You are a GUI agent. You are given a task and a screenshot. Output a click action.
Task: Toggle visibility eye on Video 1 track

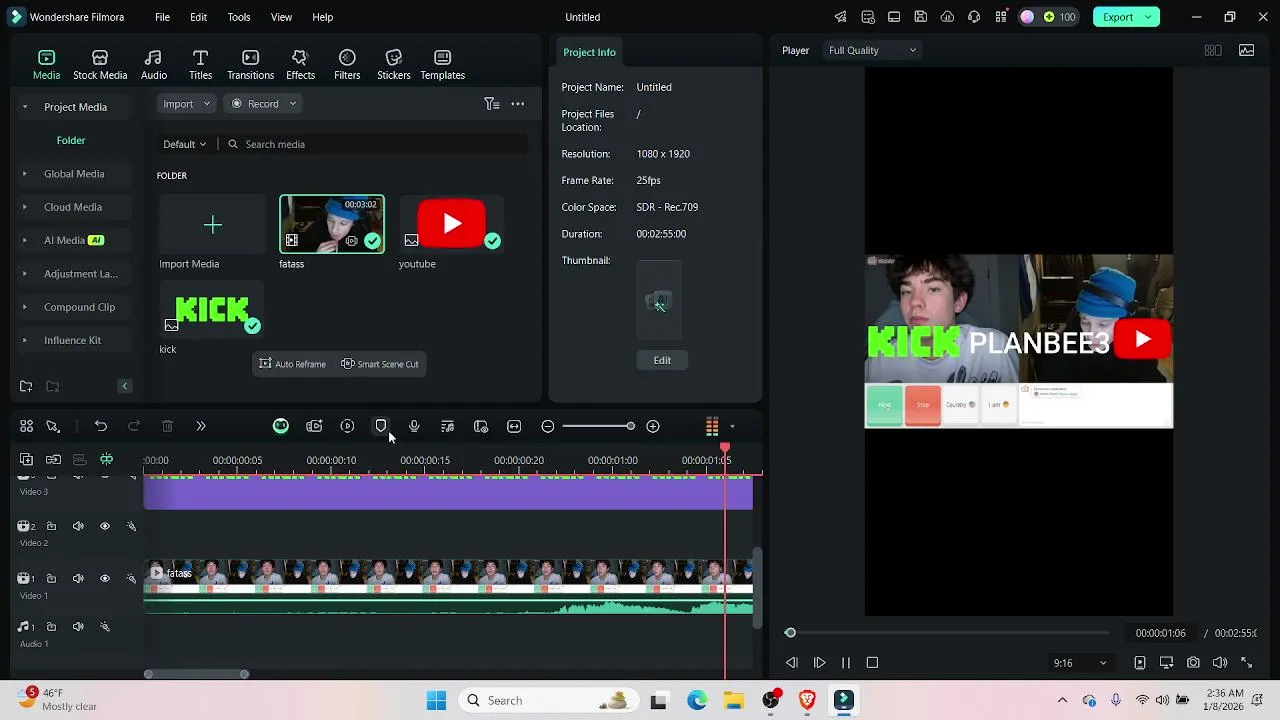pyautogui.click(x=104, y=578)
